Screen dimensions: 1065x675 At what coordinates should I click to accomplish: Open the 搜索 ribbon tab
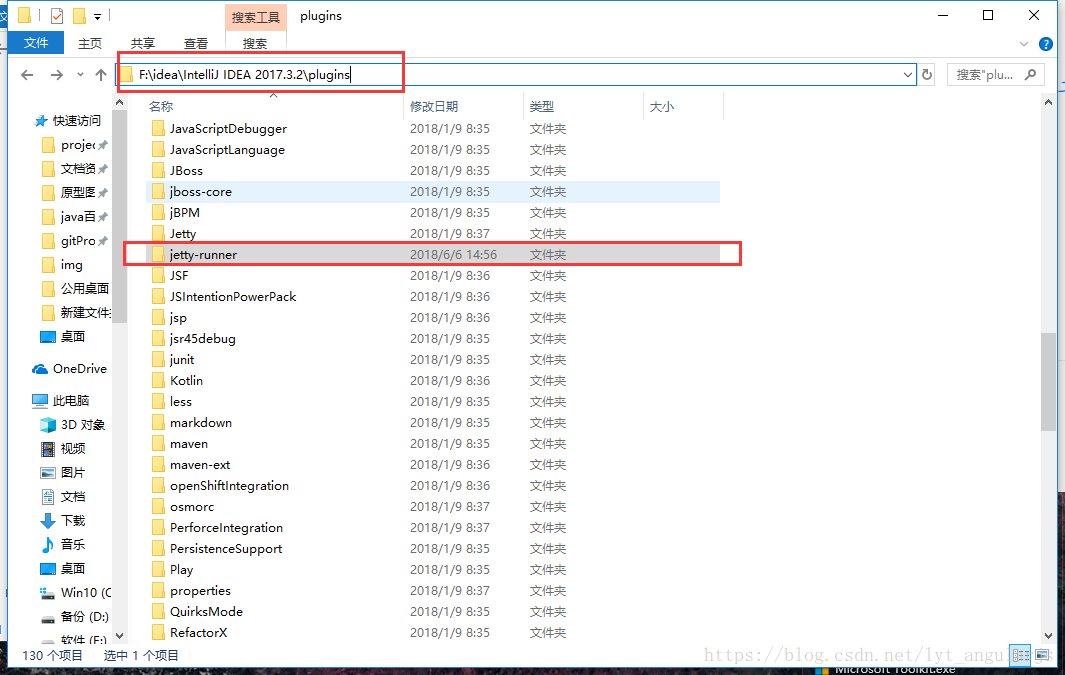click(255, 43)
